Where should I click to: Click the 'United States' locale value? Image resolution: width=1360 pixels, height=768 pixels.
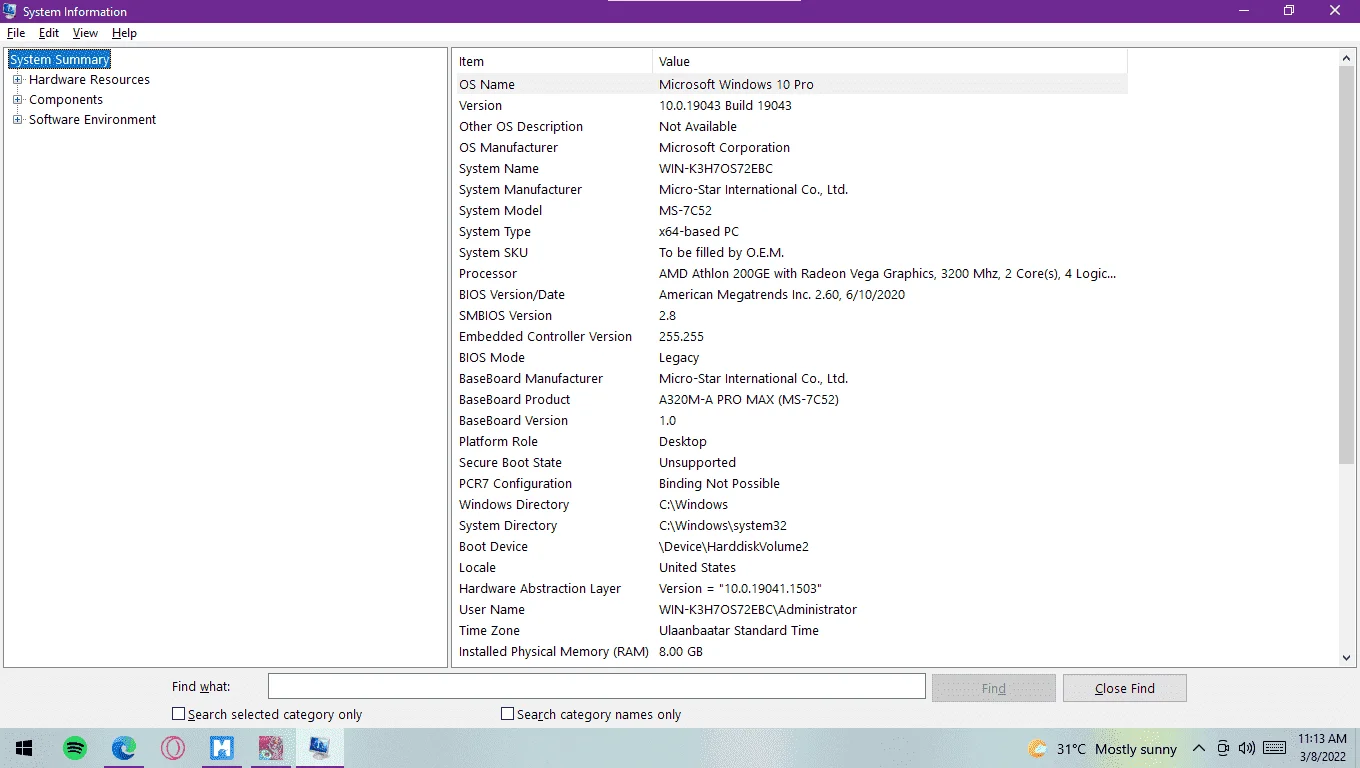(x=697, y=568)
